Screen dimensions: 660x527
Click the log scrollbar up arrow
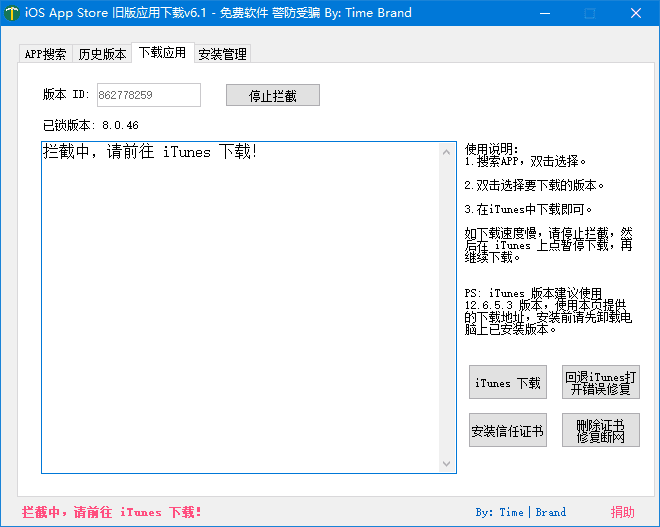[447, 151]
